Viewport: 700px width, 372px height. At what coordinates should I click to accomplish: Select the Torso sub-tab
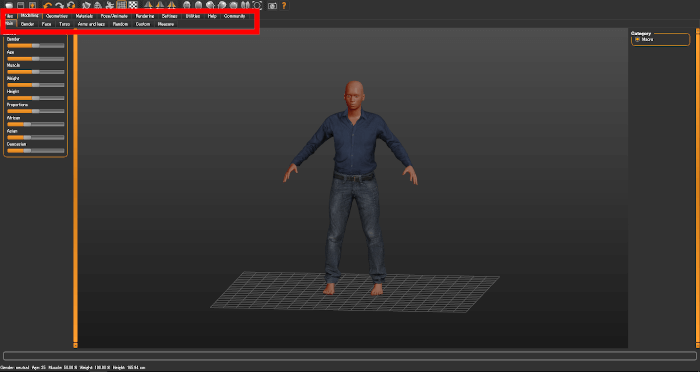(x=64, y=24)
